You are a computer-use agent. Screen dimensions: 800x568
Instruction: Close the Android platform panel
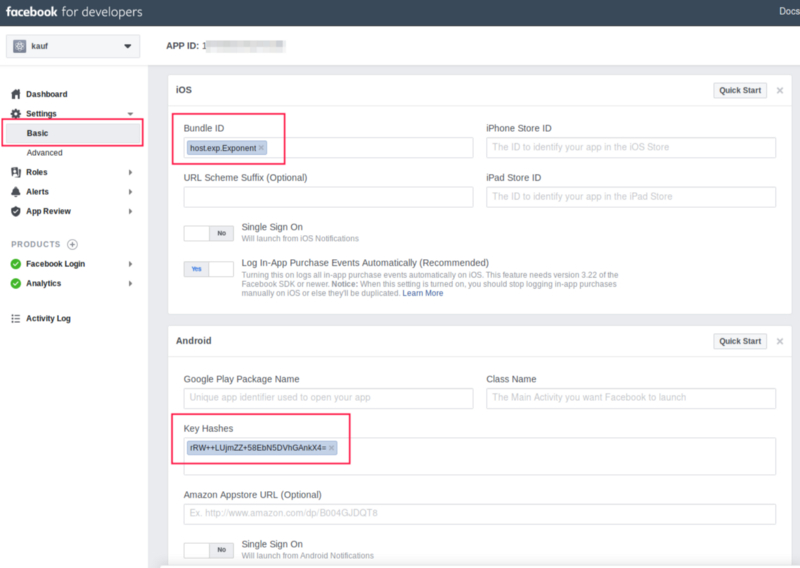(780, 341)
